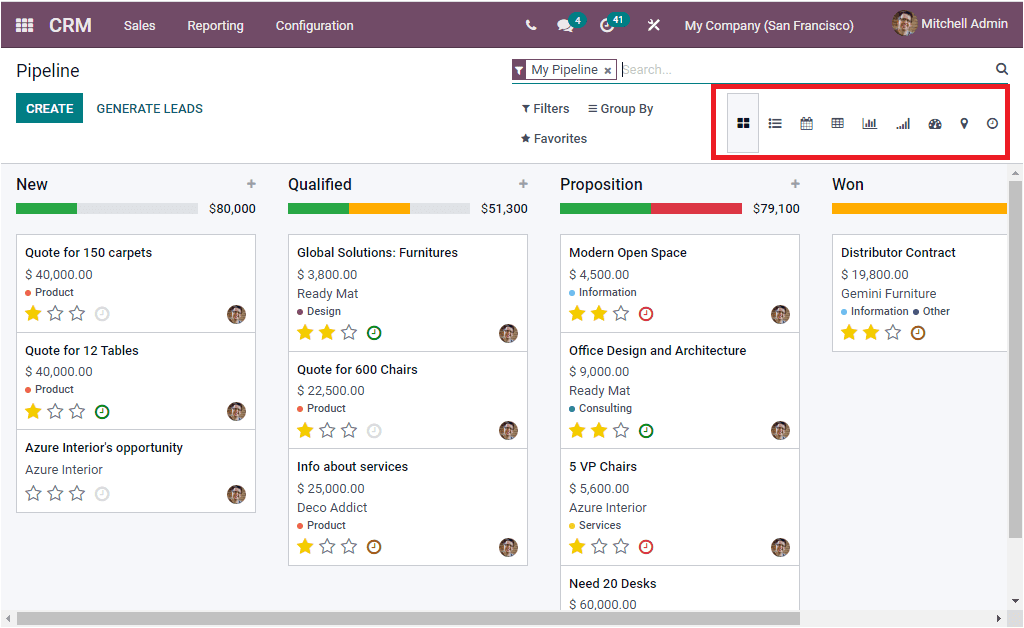Screen dimensions: 1024x628
Task: Open the Reporting menu
Action: pos(215,25)
